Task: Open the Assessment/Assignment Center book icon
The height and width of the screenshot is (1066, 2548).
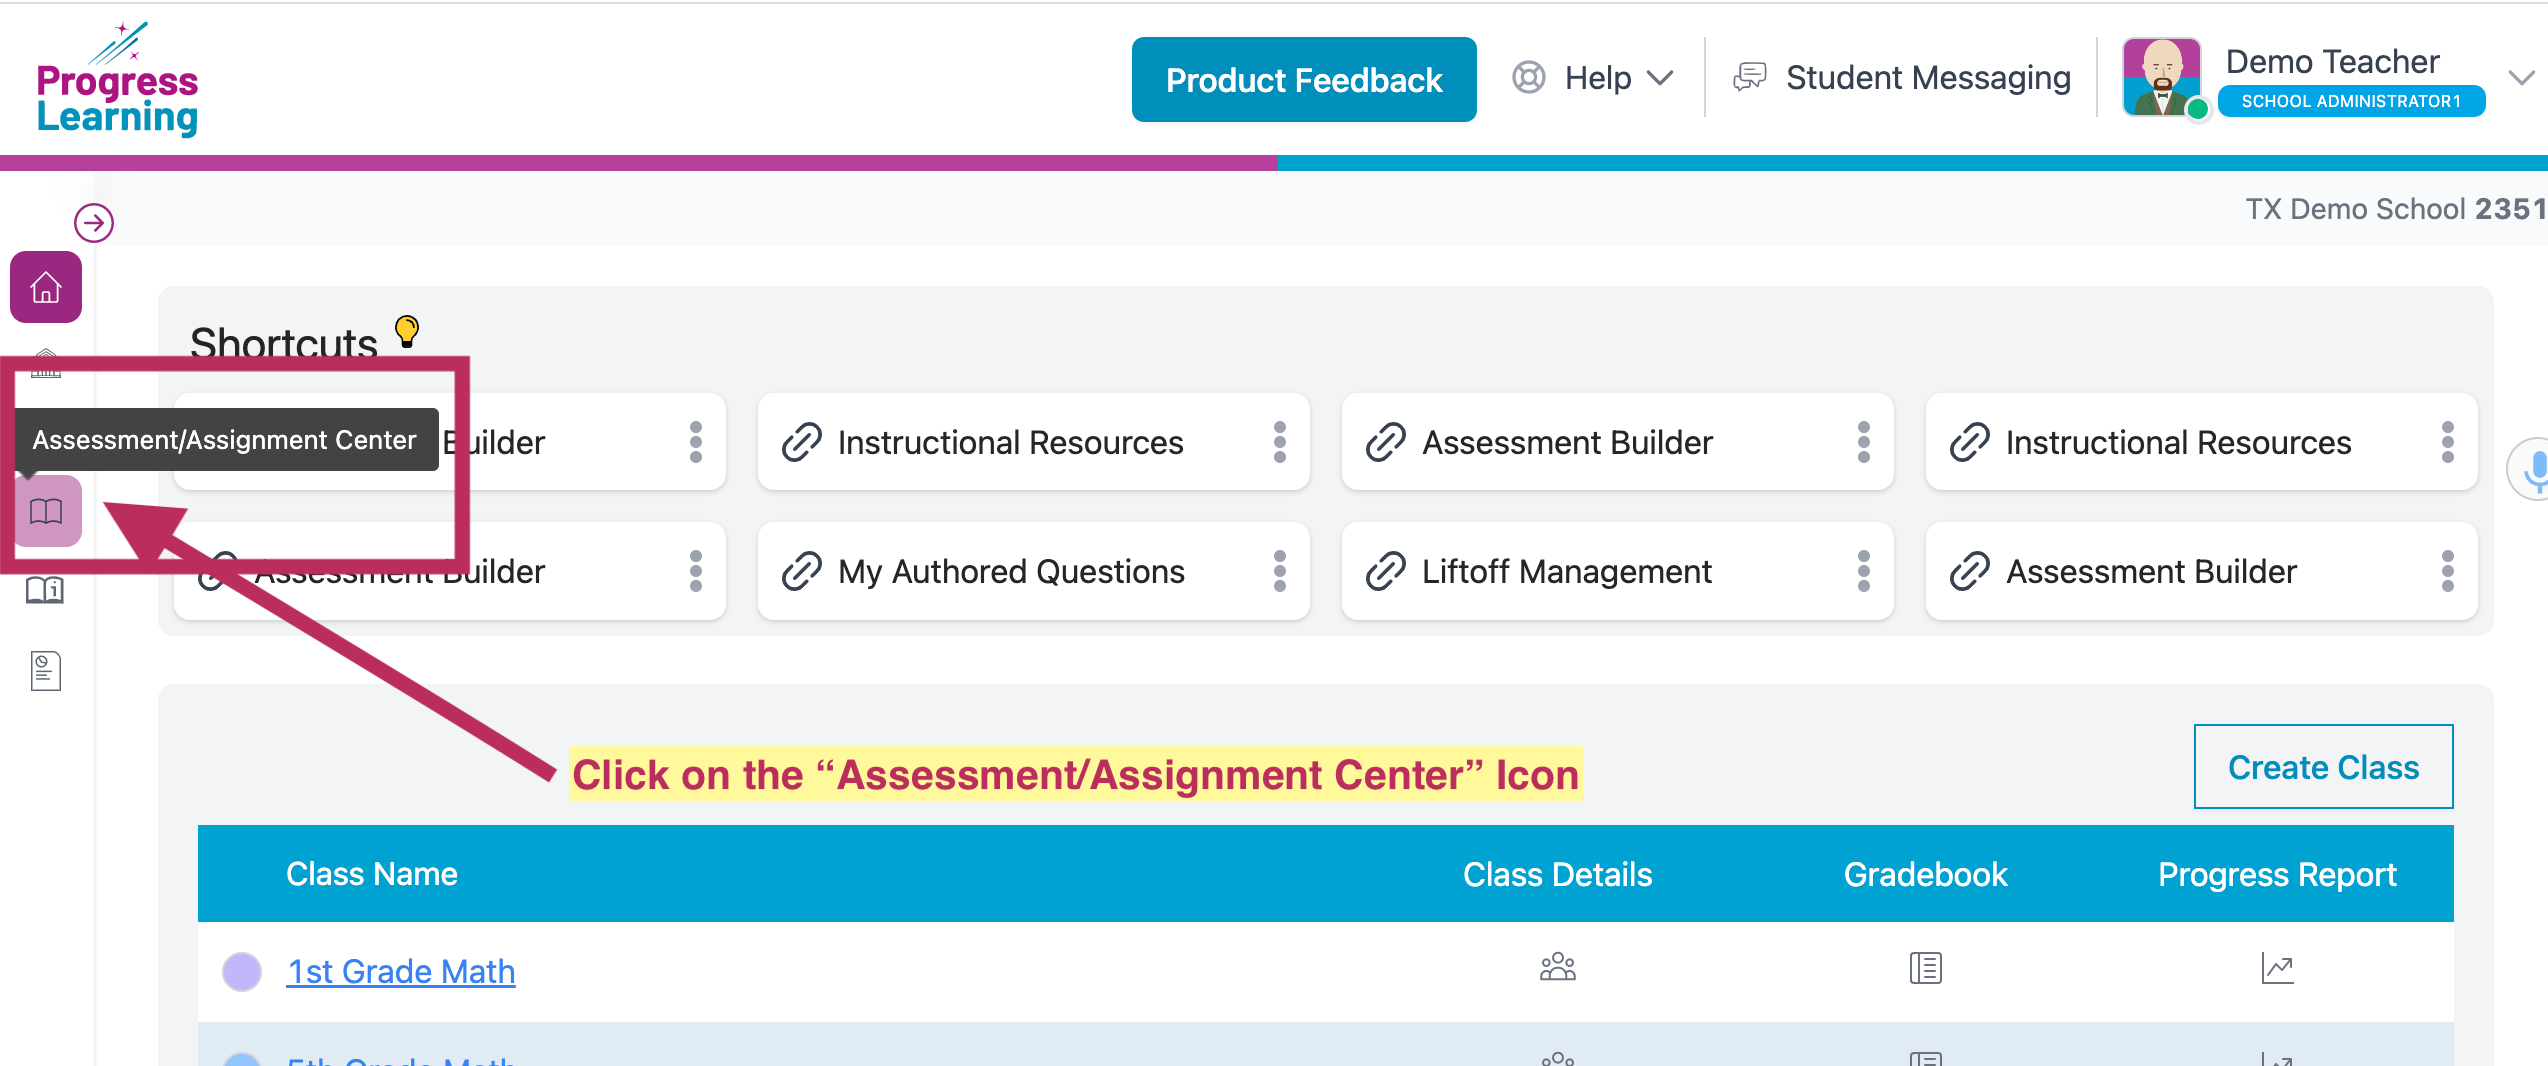Action: click(46, 512)
